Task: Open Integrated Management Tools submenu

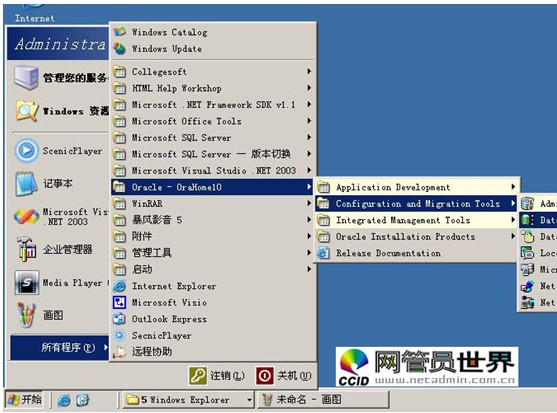Action: click(416, 220)
